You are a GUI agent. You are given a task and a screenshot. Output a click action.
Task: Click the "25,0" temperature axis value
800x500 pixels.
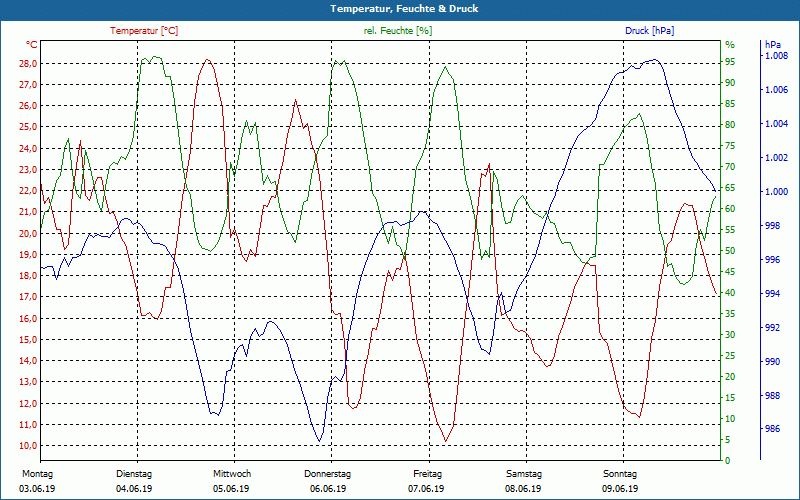(28, 127)
